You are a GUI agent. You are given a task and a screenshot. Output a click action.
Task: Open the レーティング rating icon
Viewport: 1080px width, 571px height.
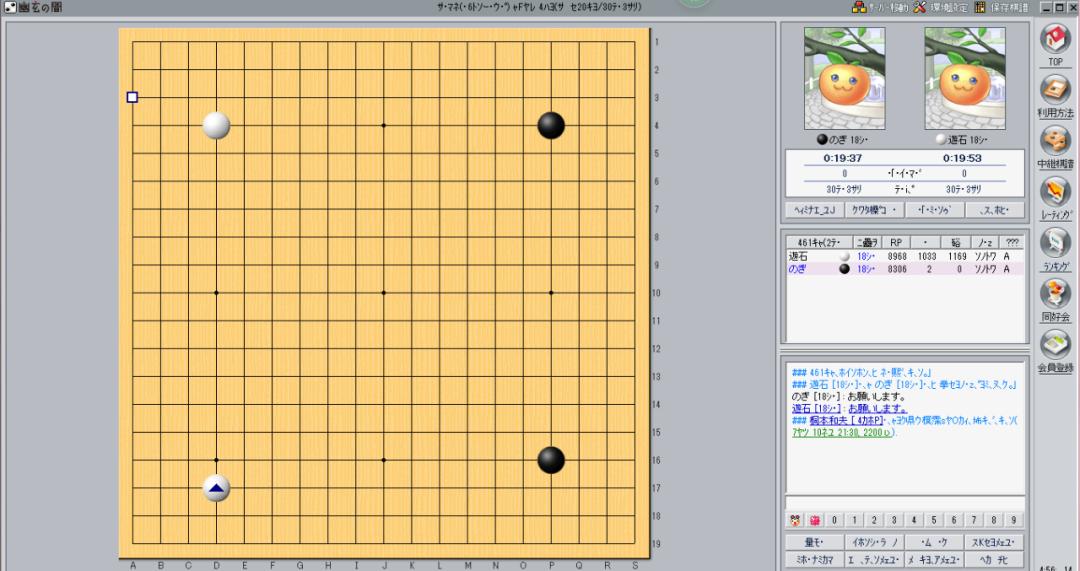coord(1055,191)
